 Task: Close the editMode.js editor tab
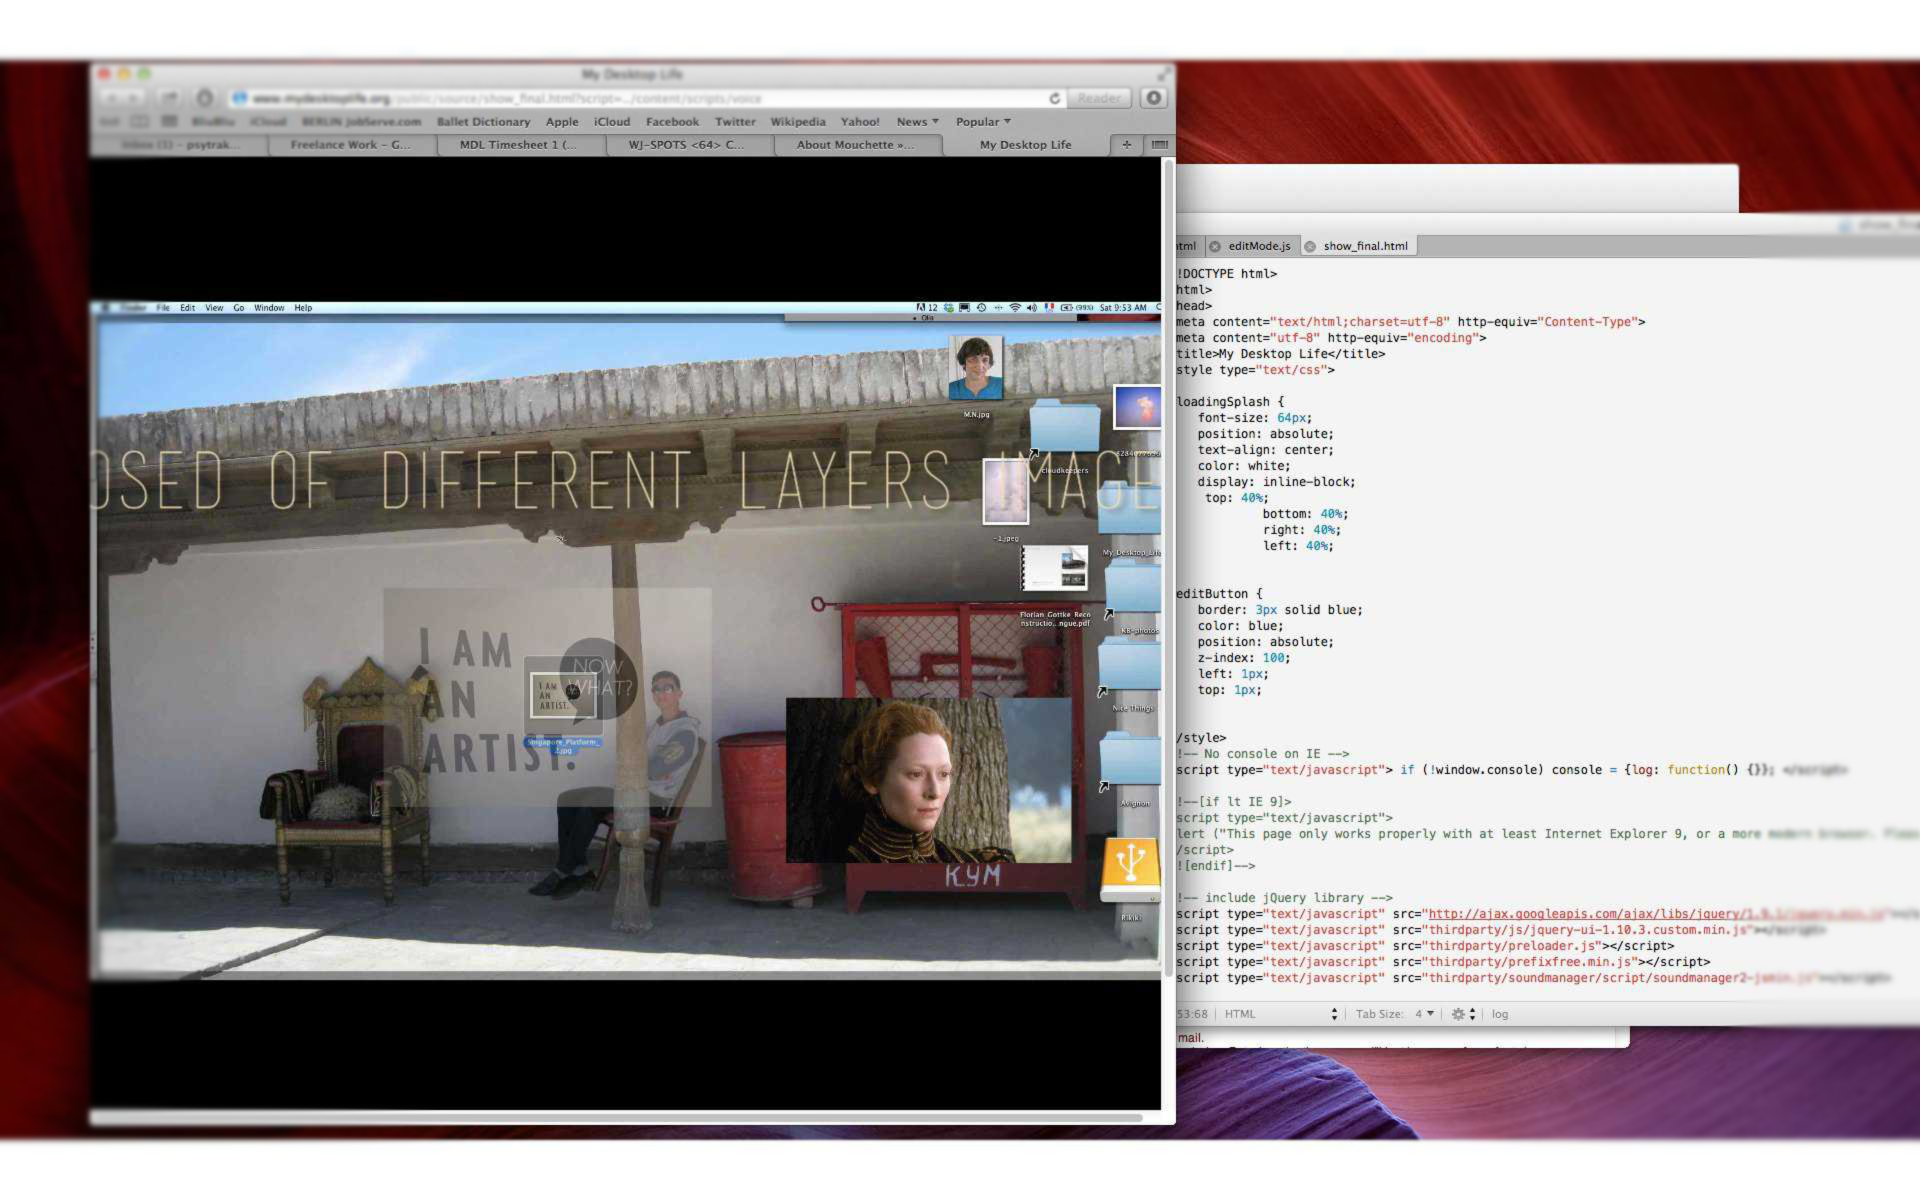tap(1215, 246)
